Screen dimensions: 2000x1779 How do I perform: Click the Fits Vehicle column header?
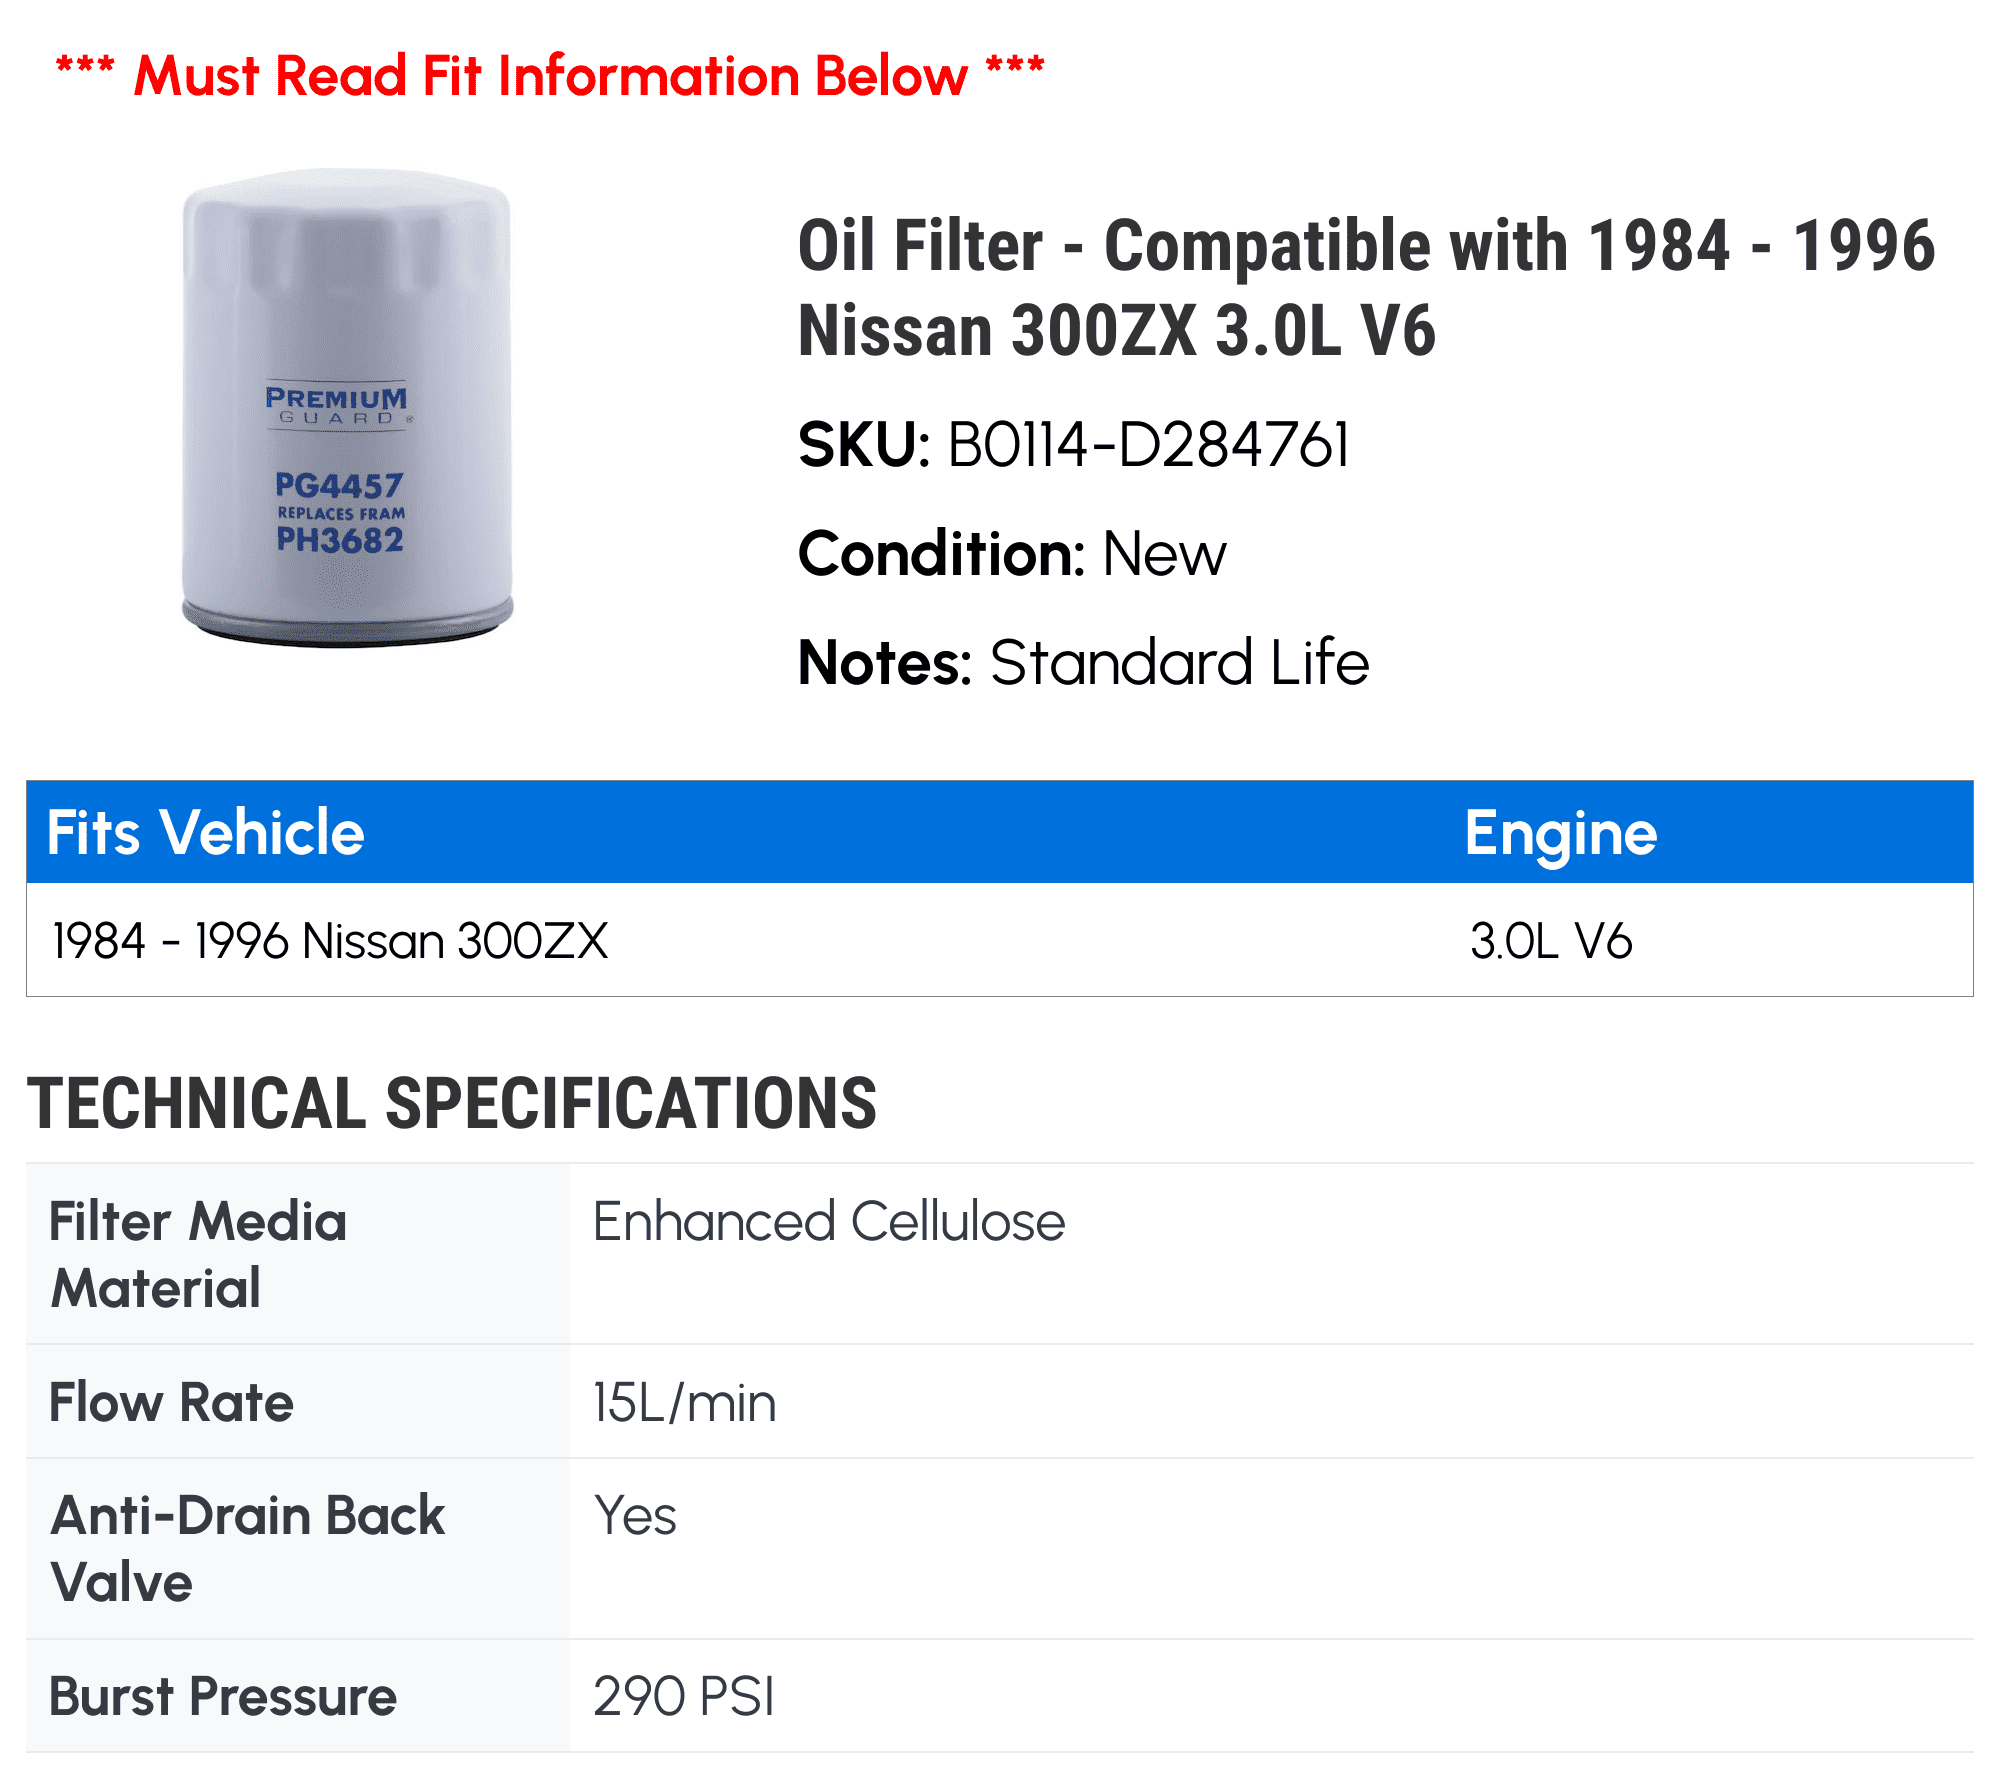[x=206, y=832]
